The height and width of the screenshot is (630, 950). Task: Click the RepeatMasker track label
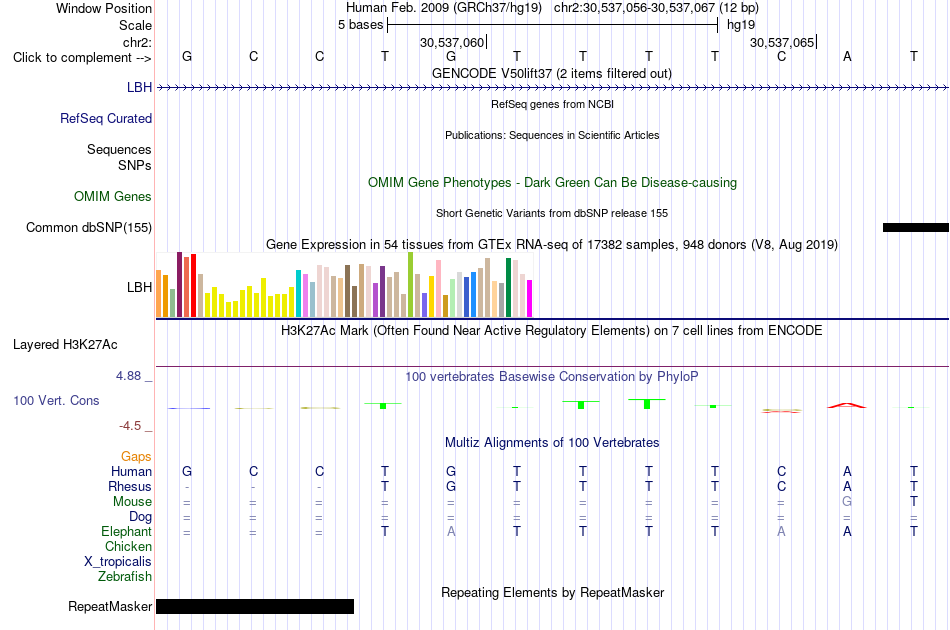[x=110, y=606]
